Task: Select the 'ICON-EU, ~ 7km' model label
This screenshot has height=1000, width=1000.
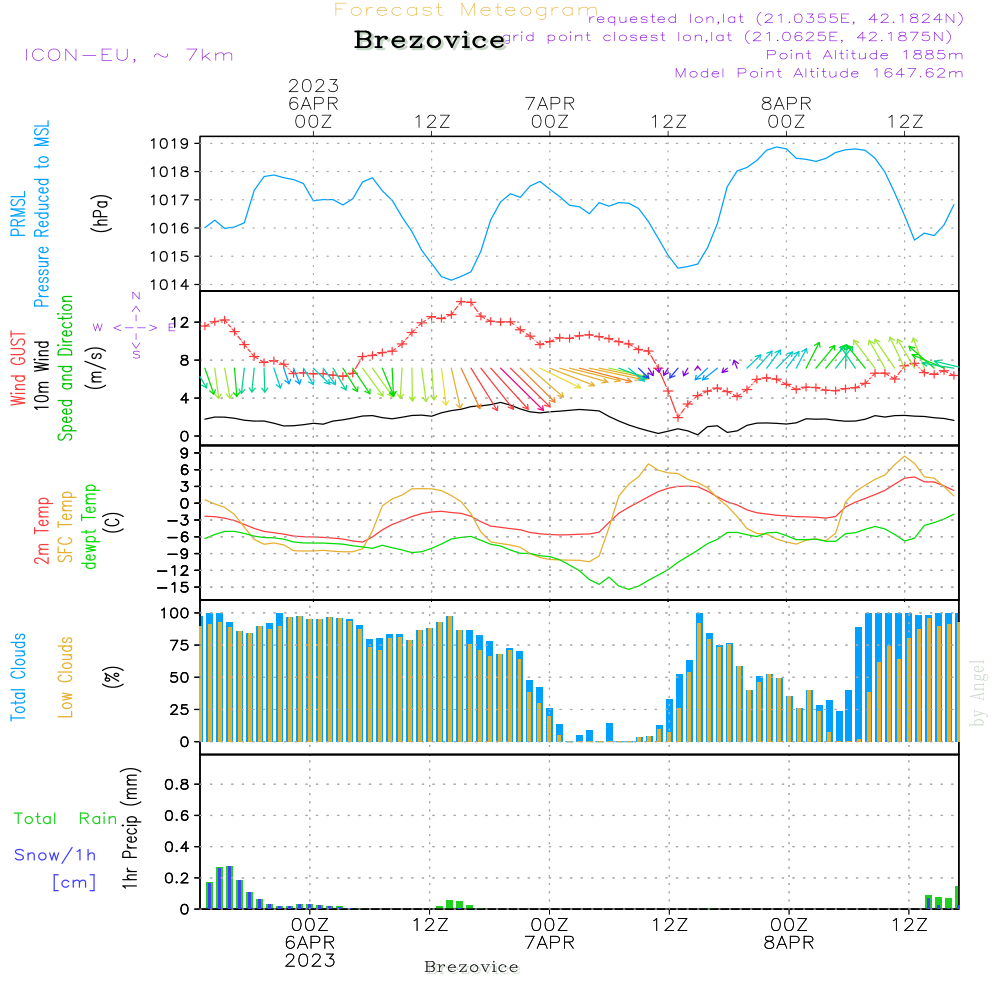Action: [129, 55]
